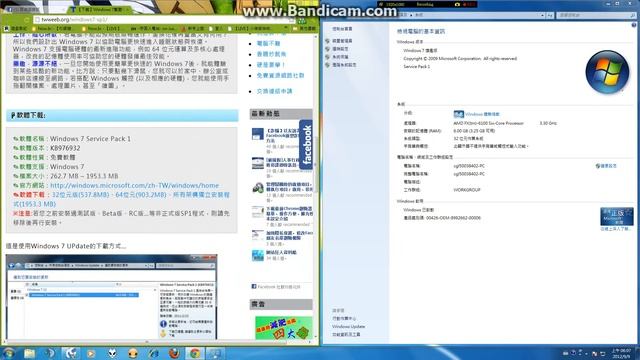
Task: Open the white alien-face taskbar icon
Action: coord(112,353)
